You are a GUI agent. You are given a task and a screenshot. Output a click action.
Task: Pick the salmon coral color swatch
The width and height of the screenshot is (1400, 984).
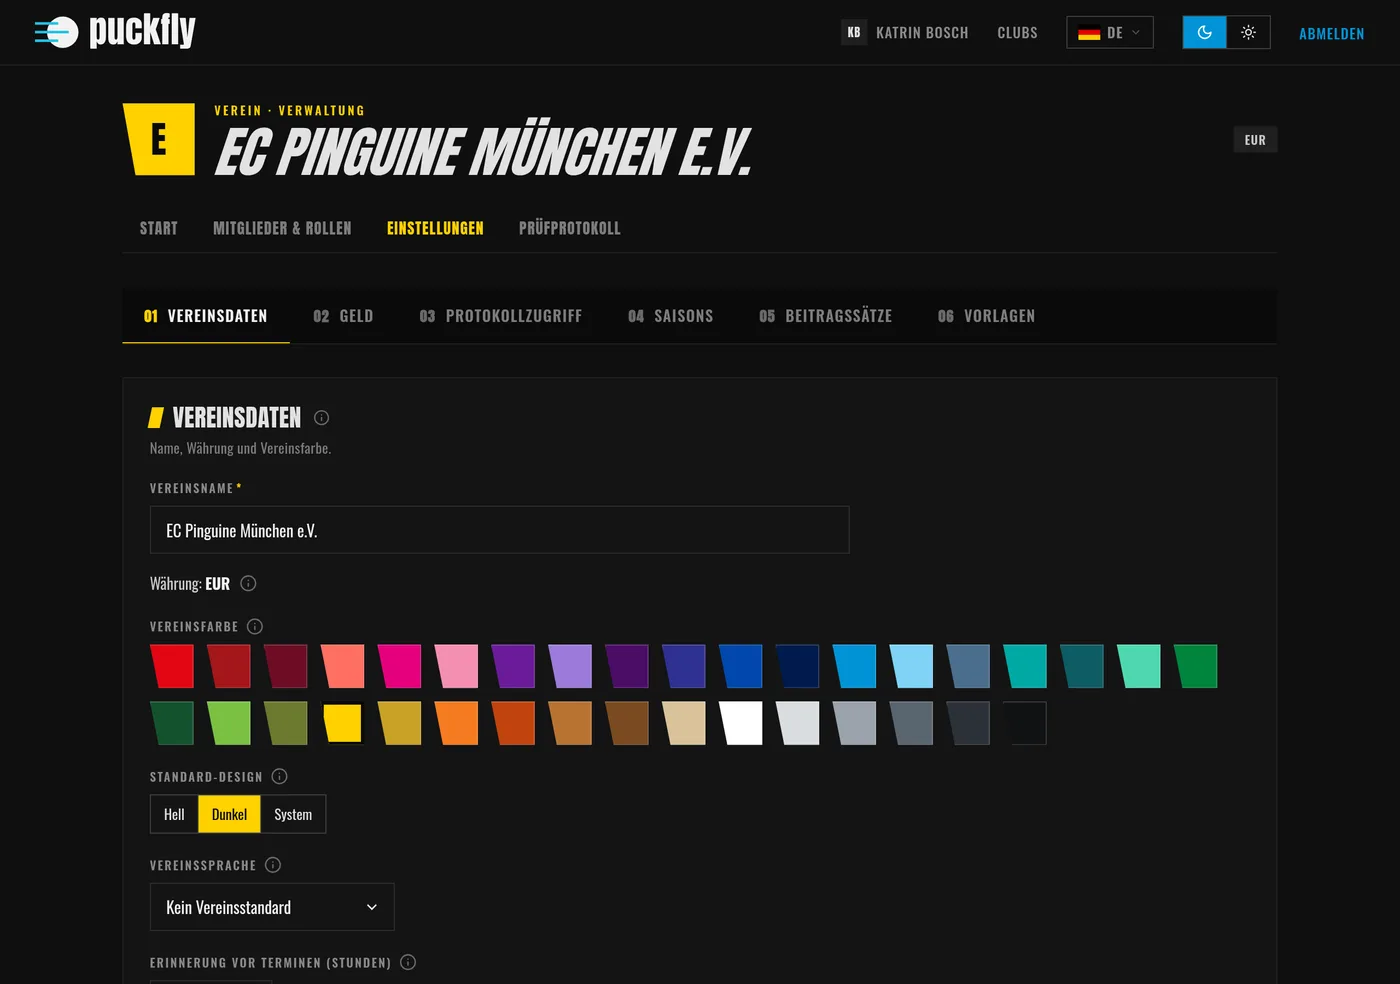click(343, 666)
